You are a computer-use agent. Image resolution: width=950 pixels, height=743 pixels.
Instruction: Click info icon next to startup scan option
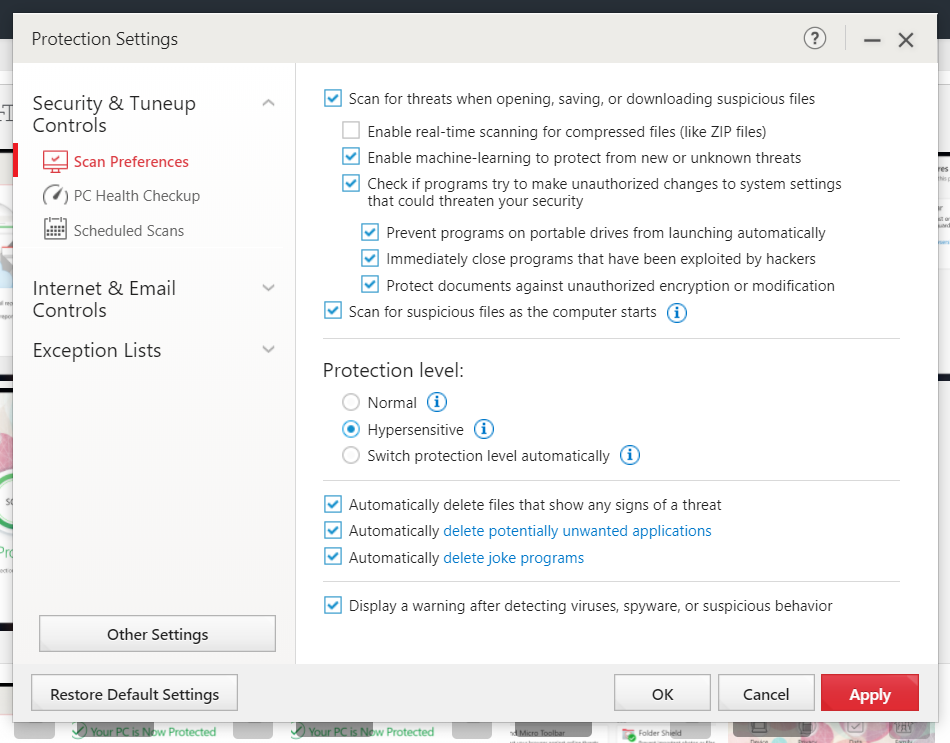click(x=676, y=312)
